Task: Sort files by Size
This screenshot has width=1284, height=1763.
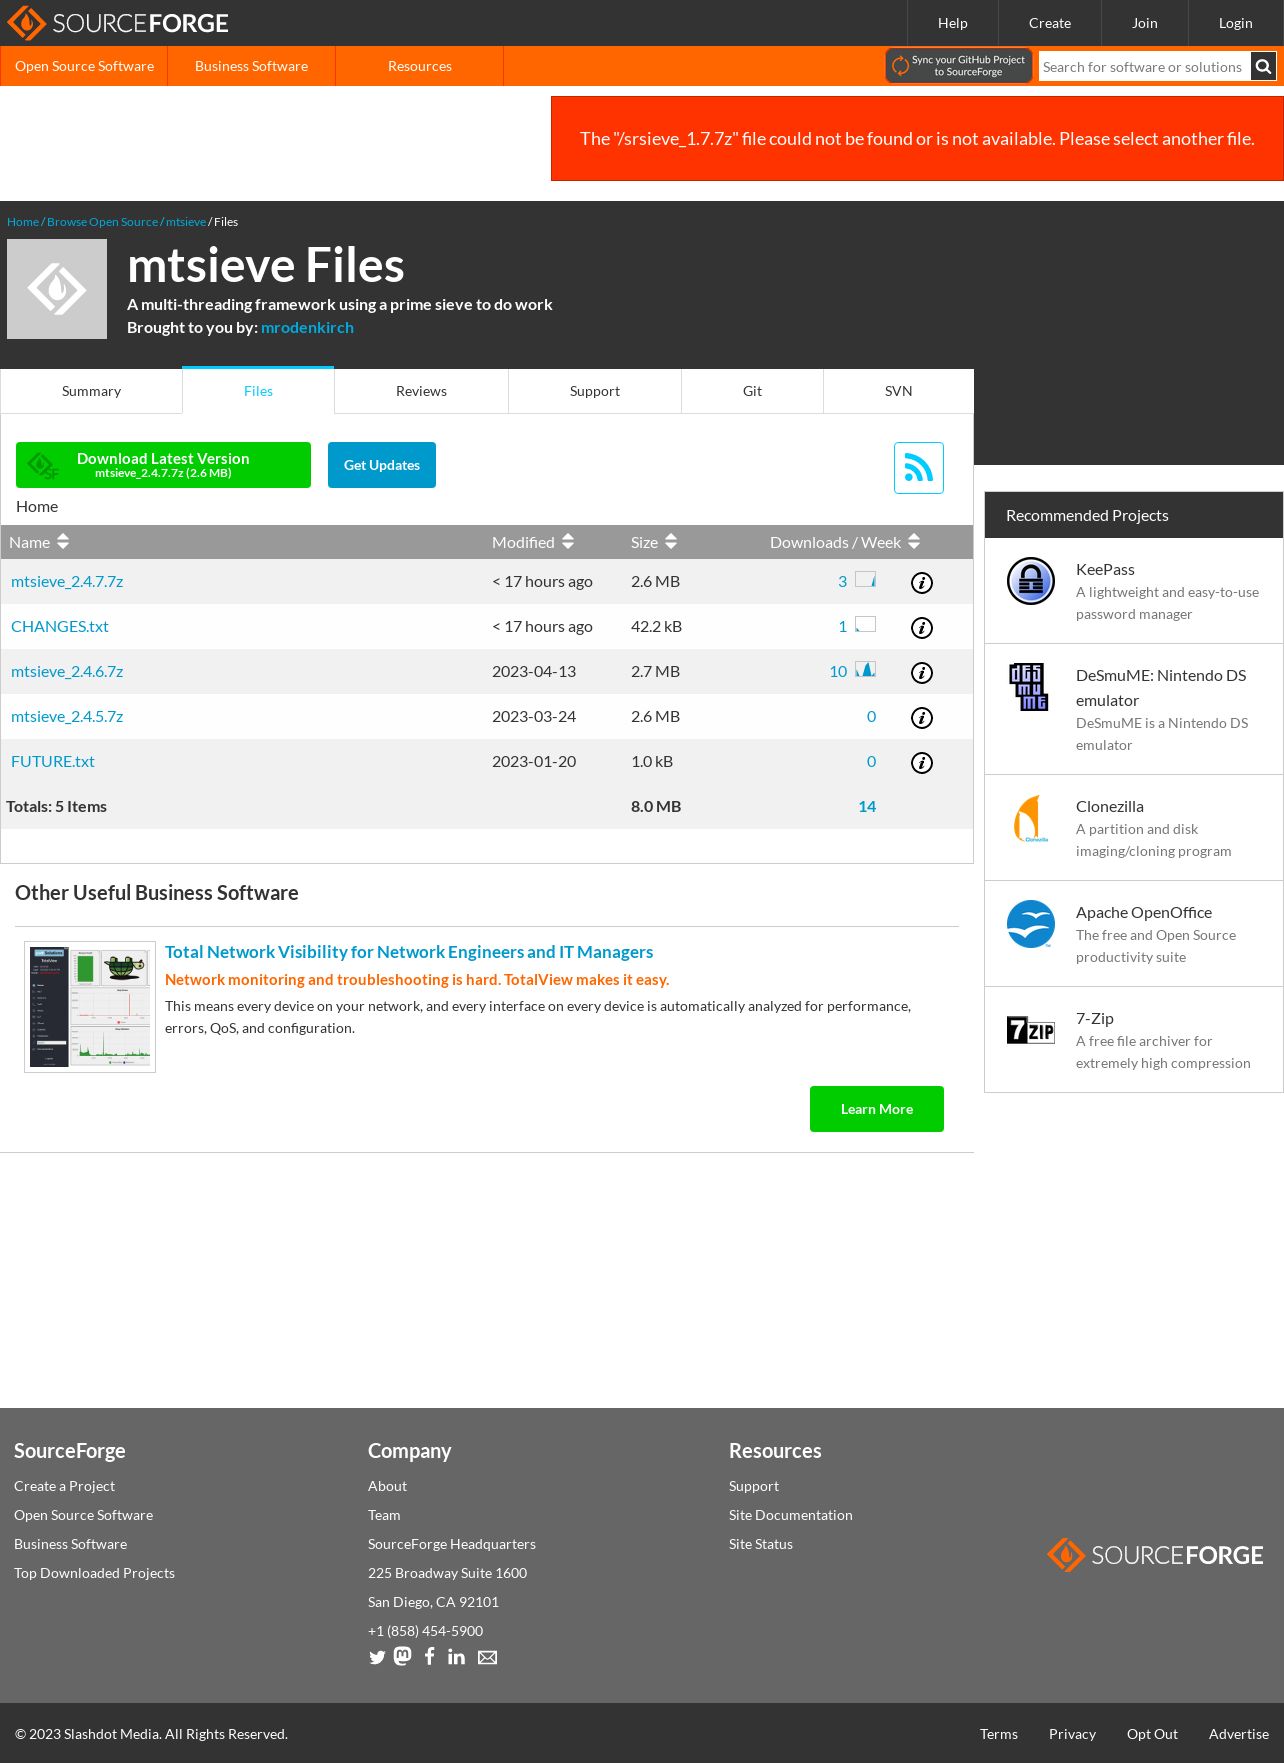Action: point(654,542)
